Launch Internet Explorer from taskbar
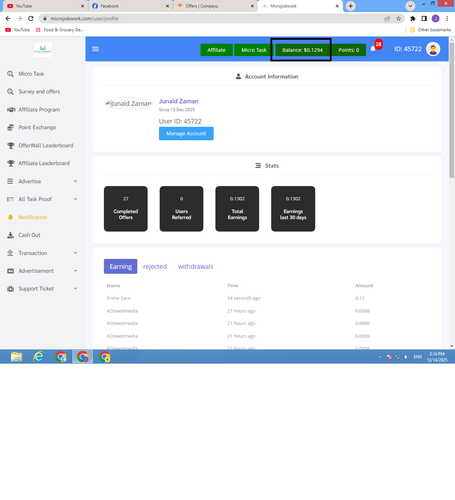 39,357
